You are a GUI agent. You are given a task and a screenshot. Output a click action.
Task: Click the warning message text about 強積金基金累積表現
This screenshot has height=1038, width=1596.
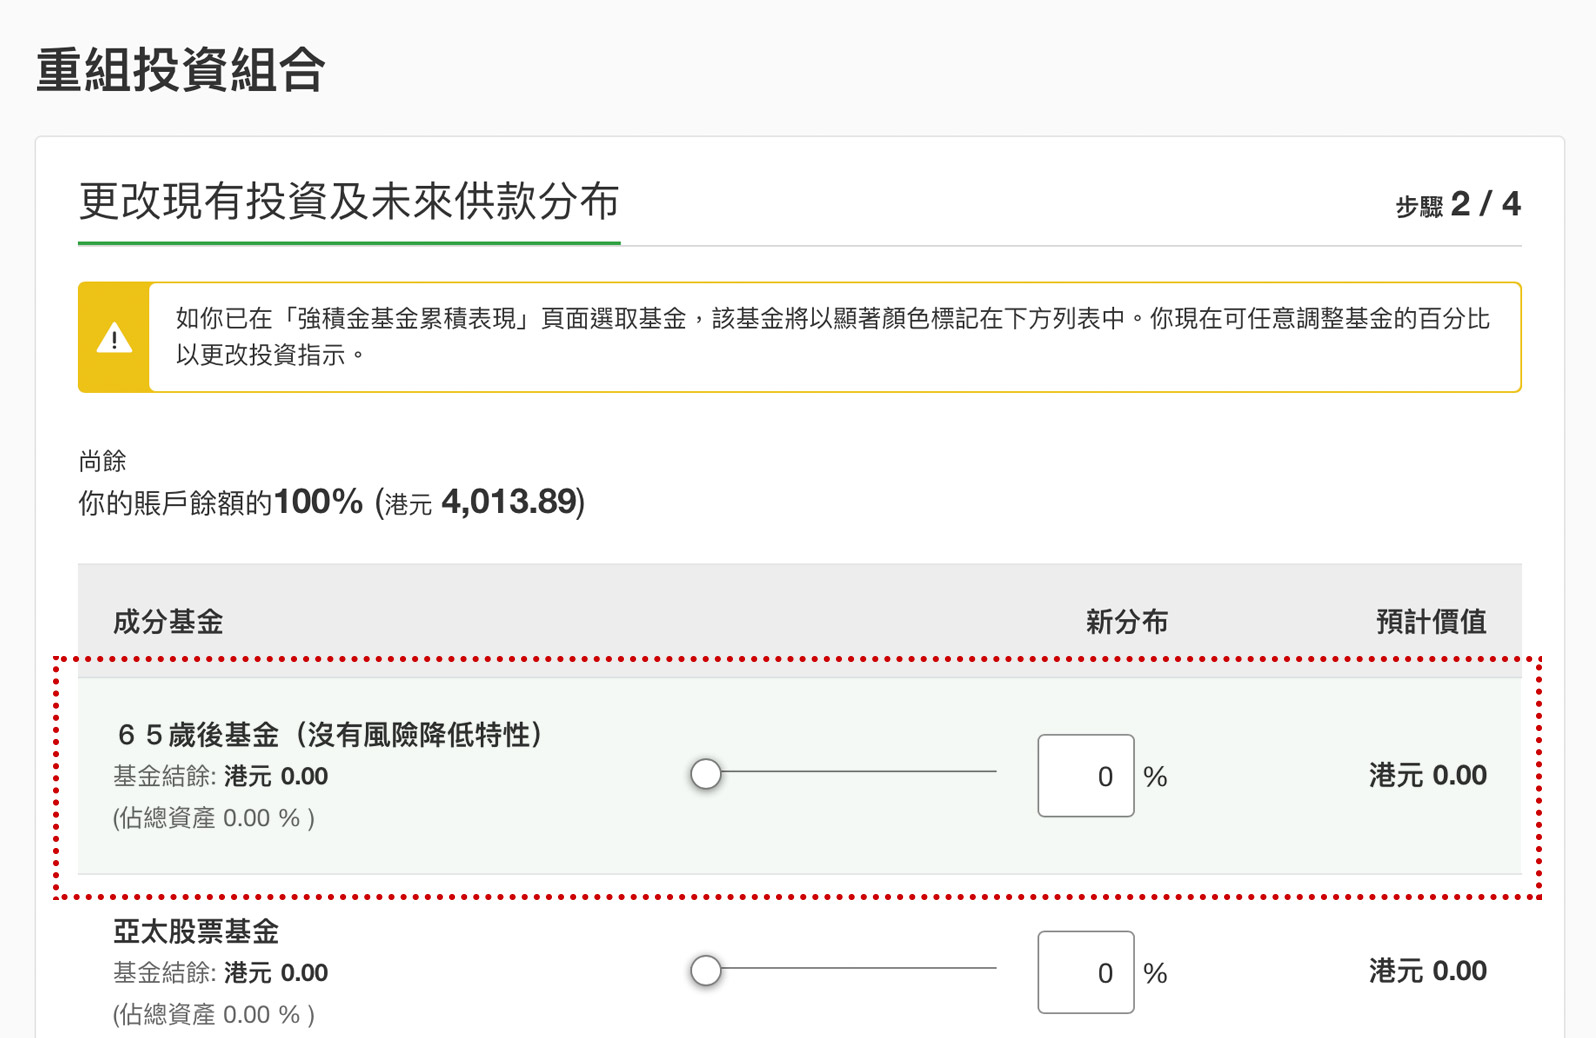tap(833, 337)
